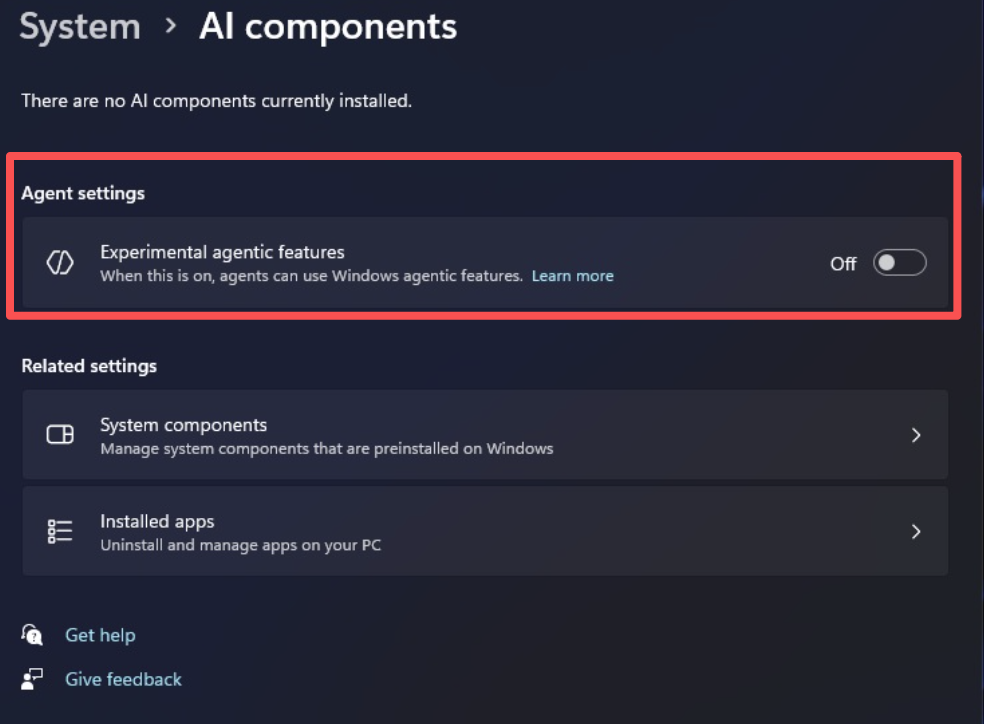Expand Installed apps with its chevron
The width and height of the screenshot is (984, 724).
pos(915,531)
